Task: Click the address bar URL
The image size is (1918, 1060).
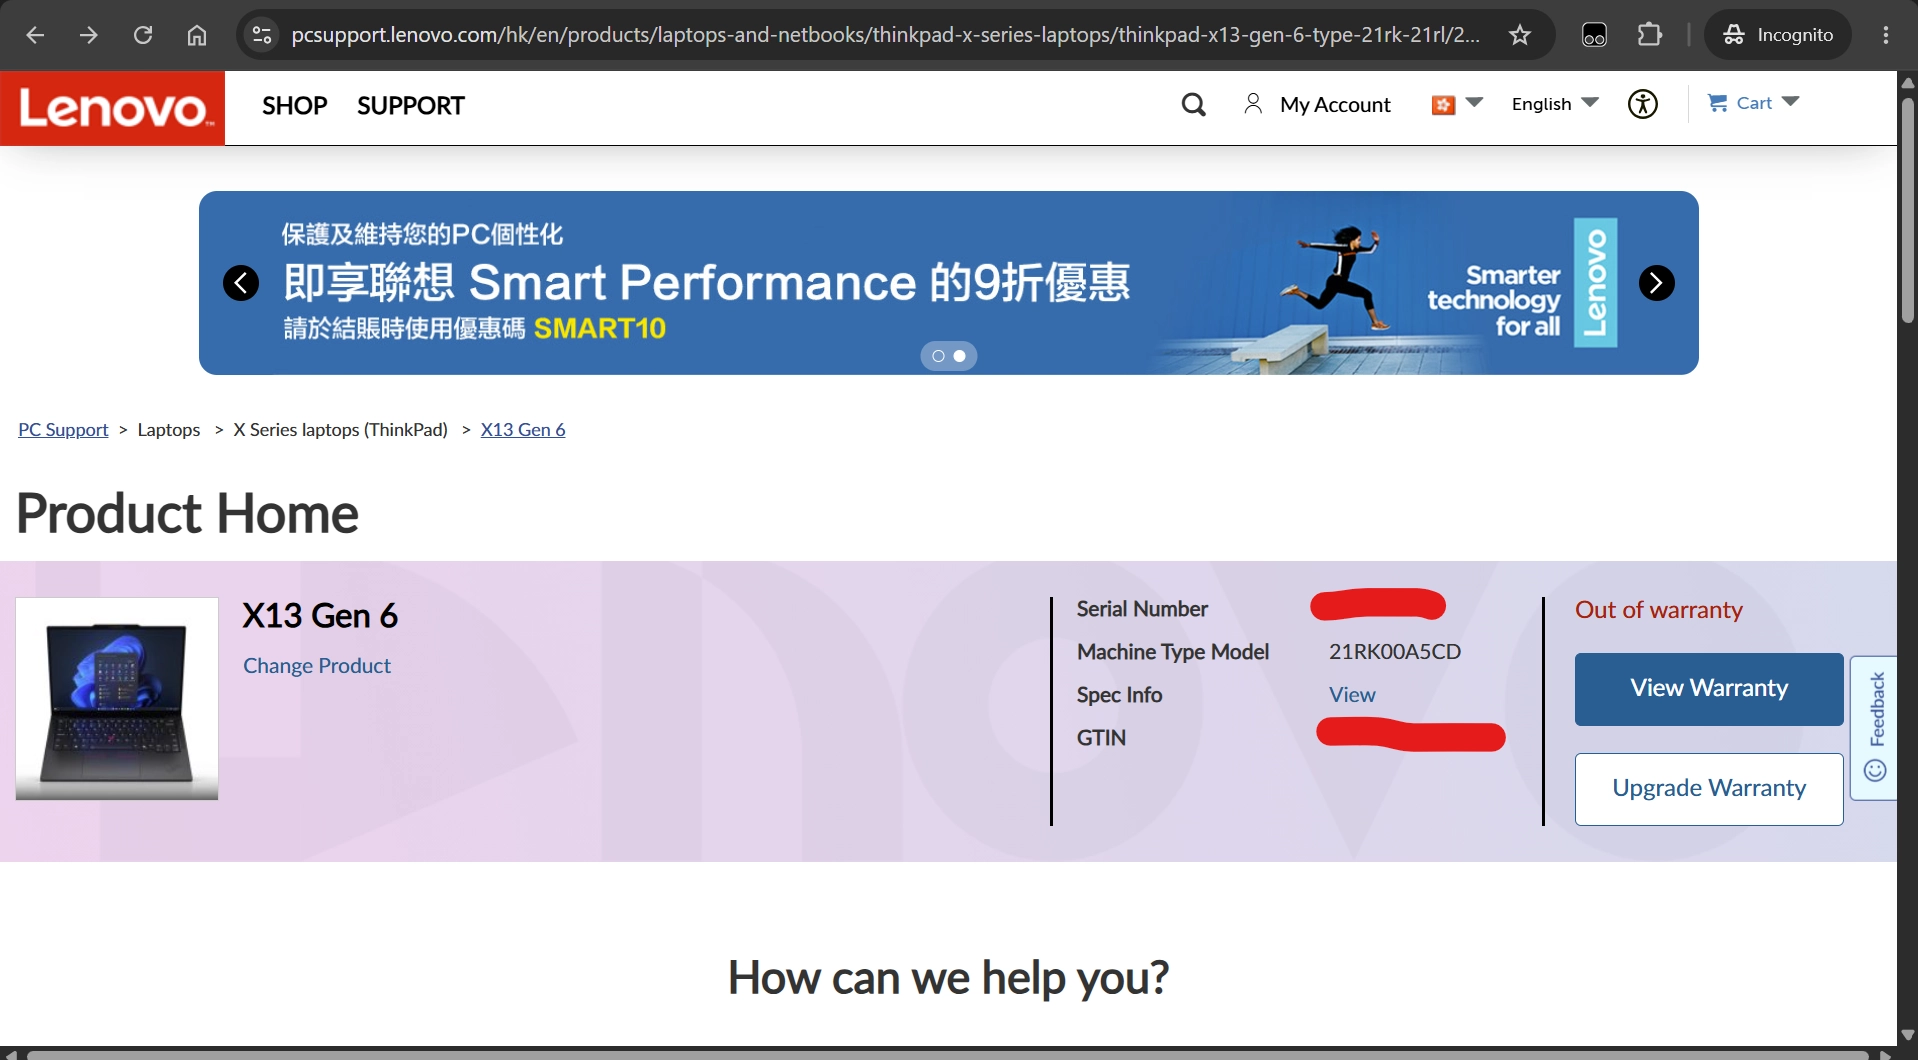Action: 885,35
